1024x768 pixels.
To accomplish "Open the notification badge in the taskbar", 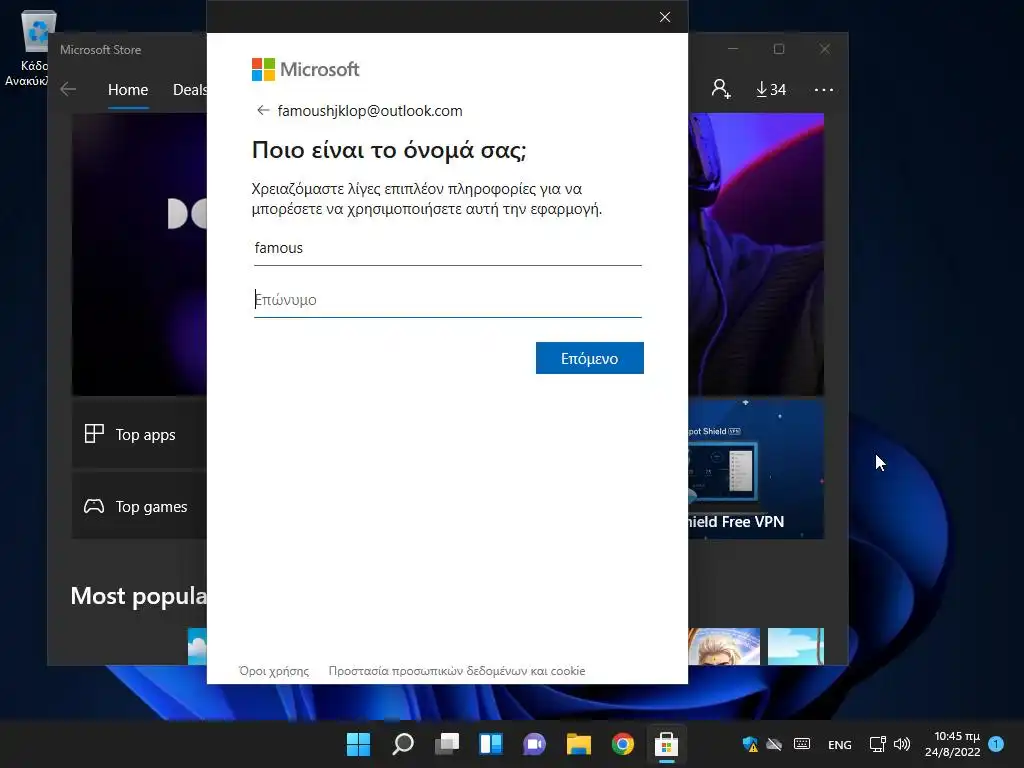I will (x=996, y=743).
